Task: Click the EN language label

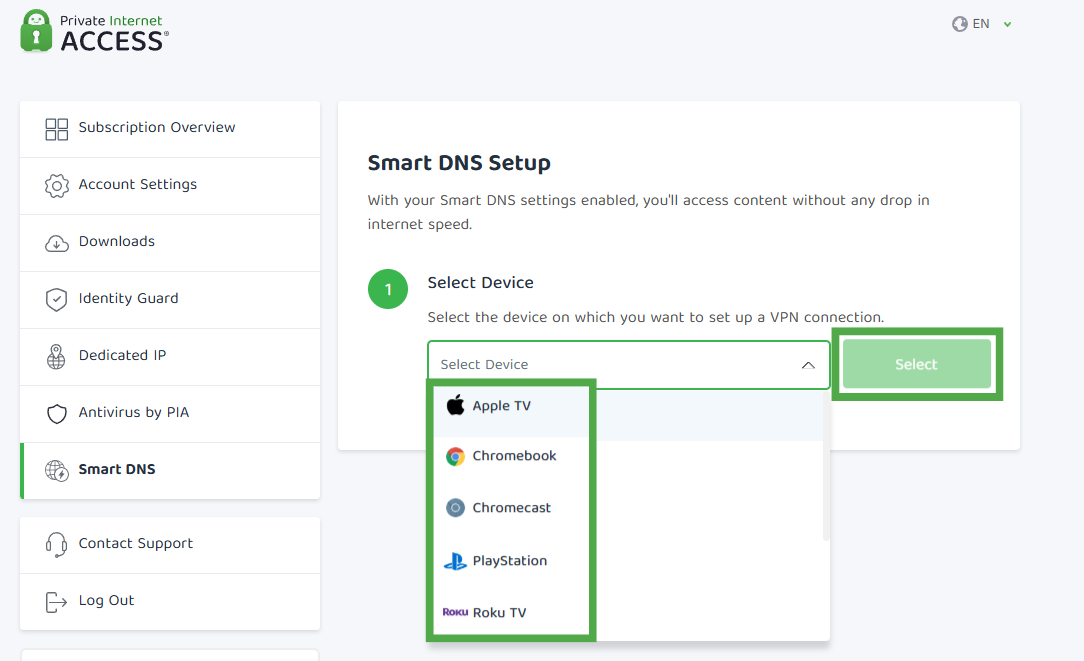Action: click(x=980, y=24)
